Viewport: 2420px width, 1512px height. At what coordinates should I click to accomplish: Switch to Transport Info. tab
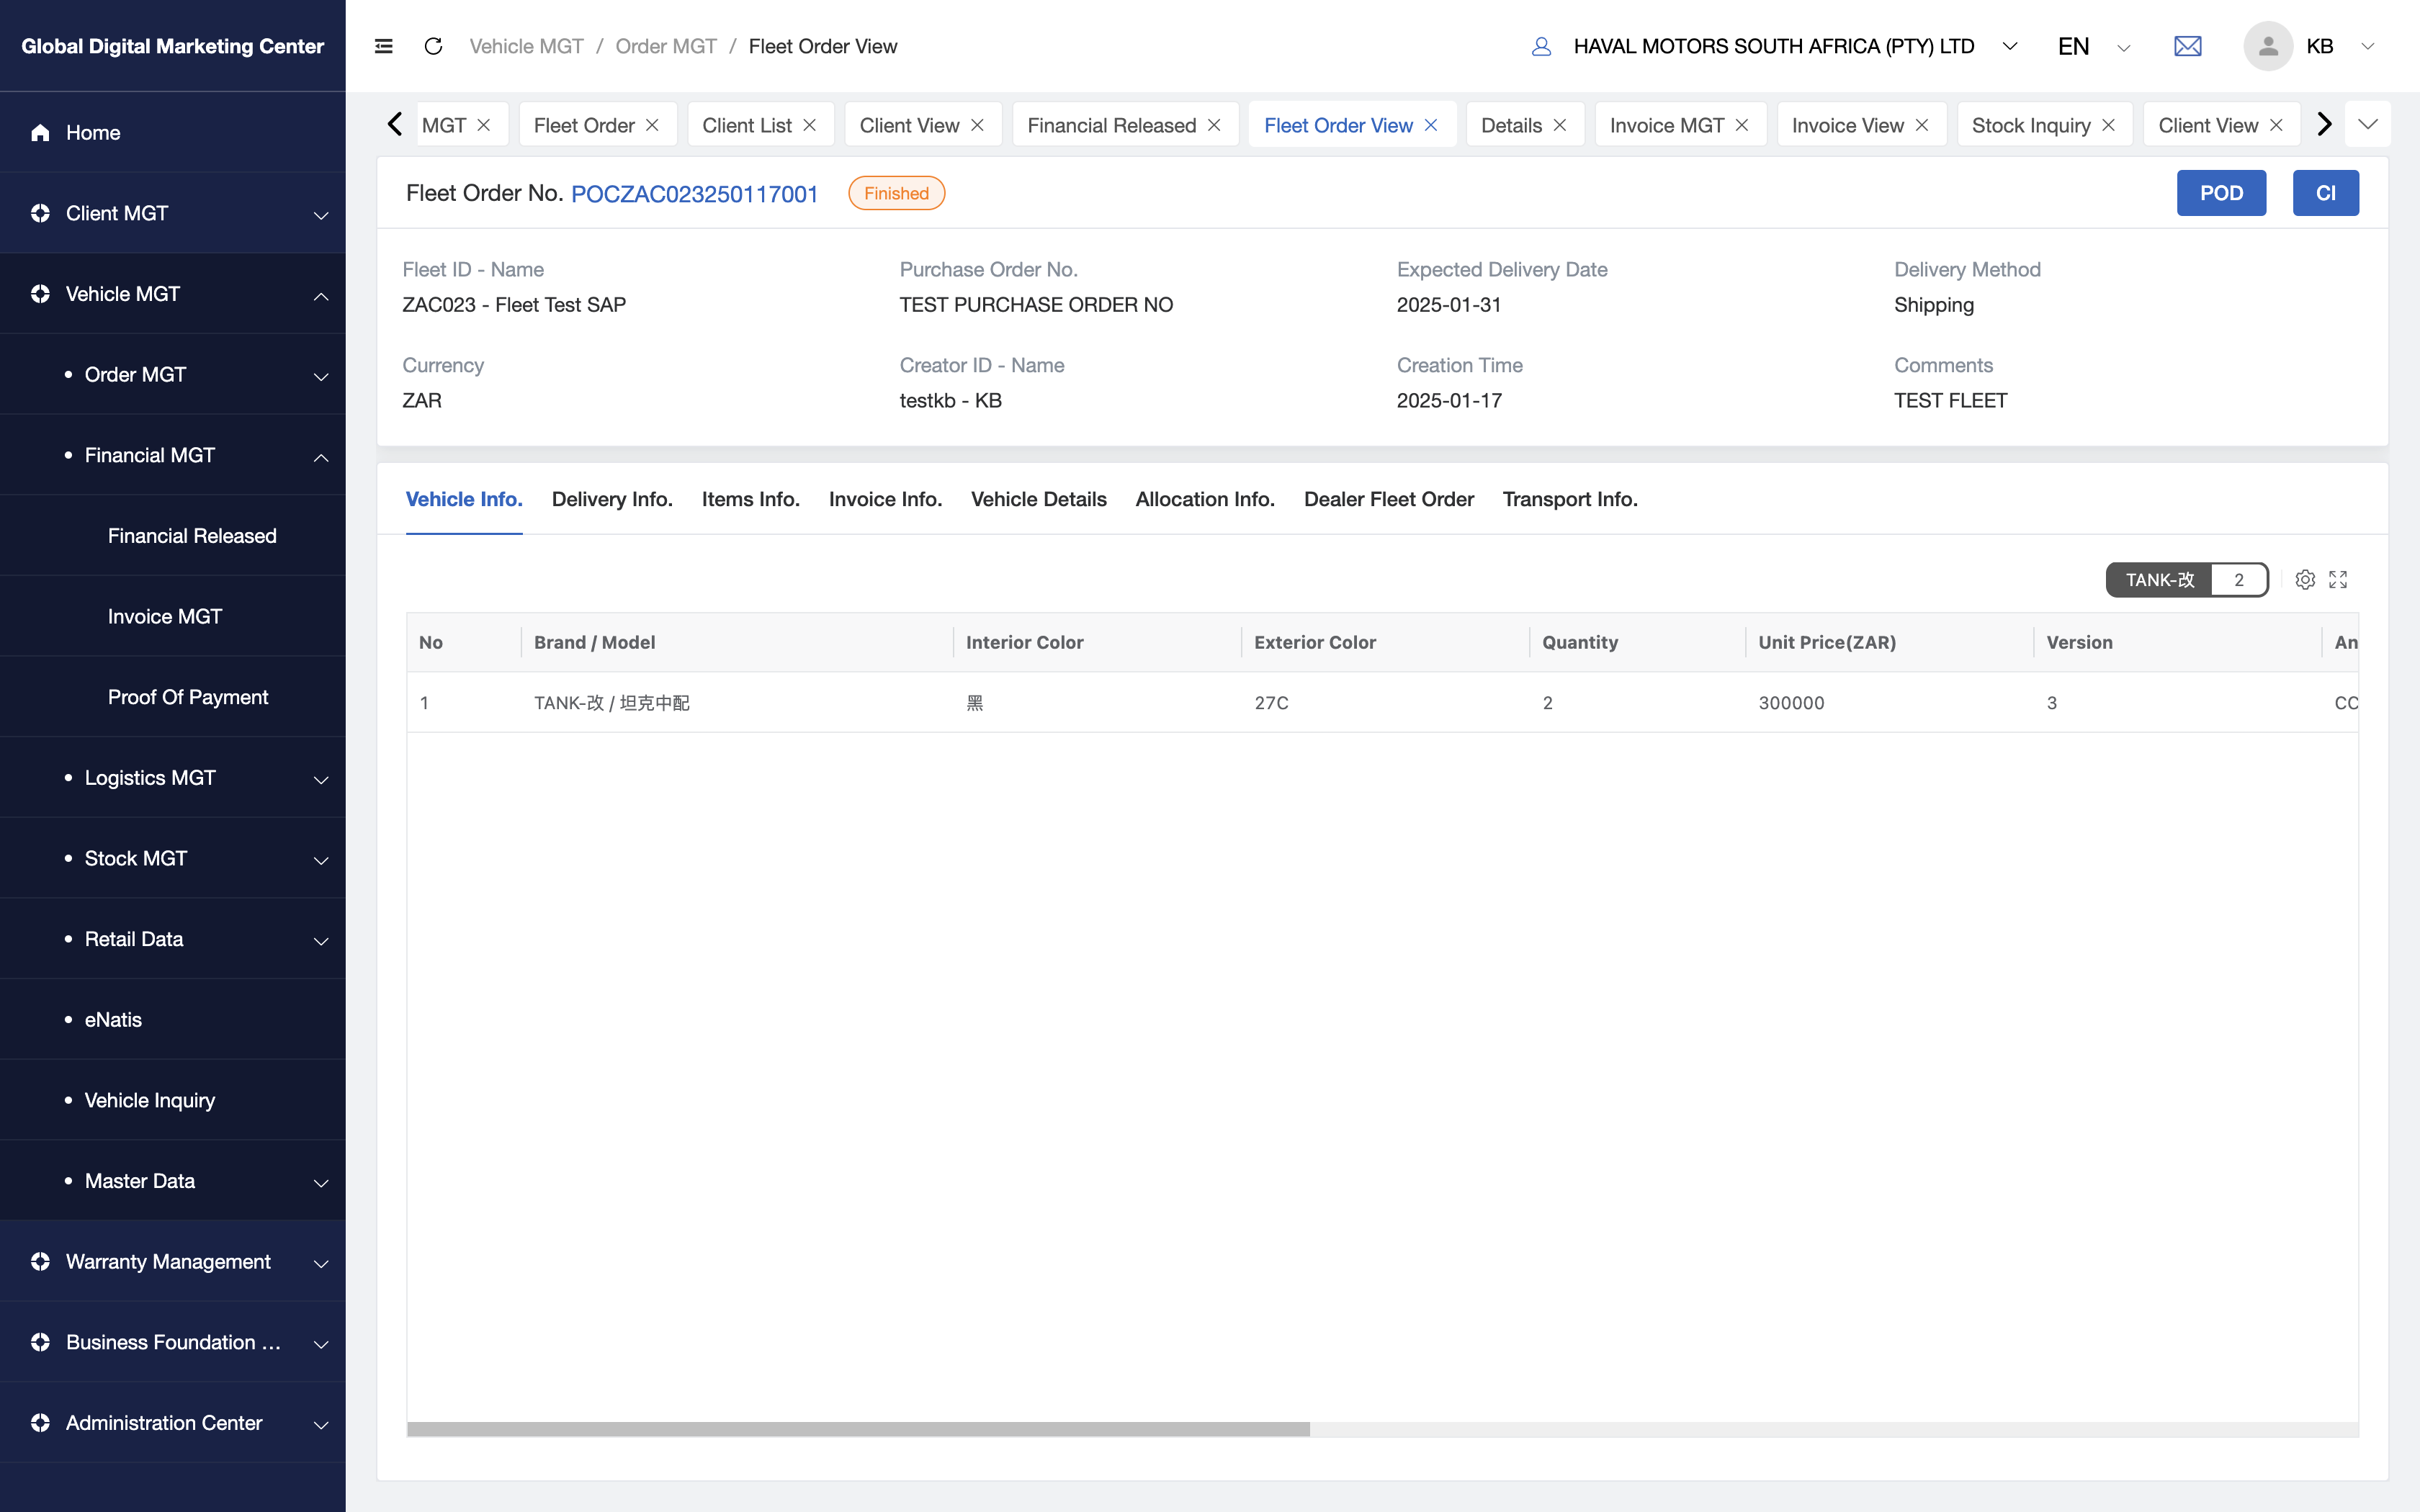pos(1570,499)
